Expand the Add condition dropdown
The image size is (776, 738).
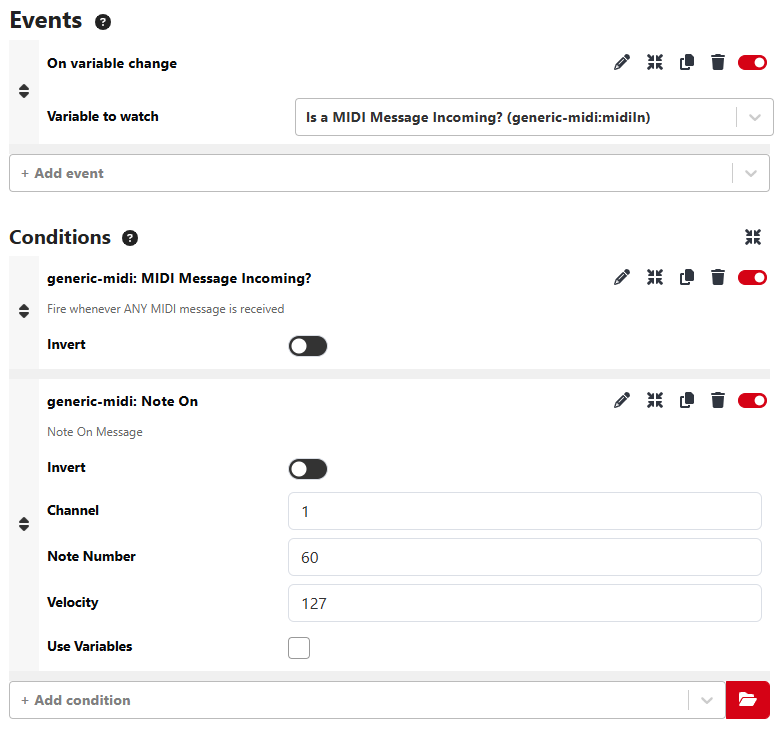[x=707, y=700]
